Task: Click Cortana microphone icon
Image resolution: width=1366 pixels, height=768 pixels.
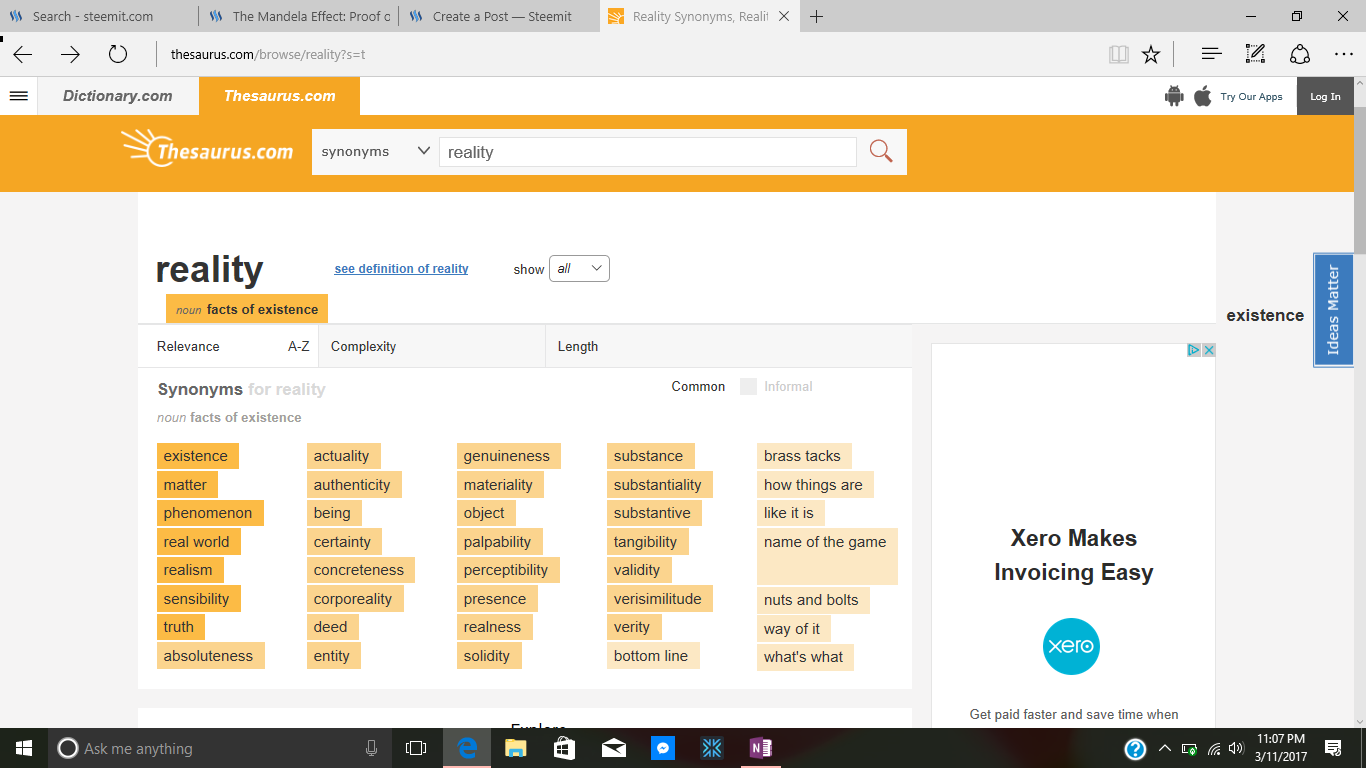Action: 371,748
